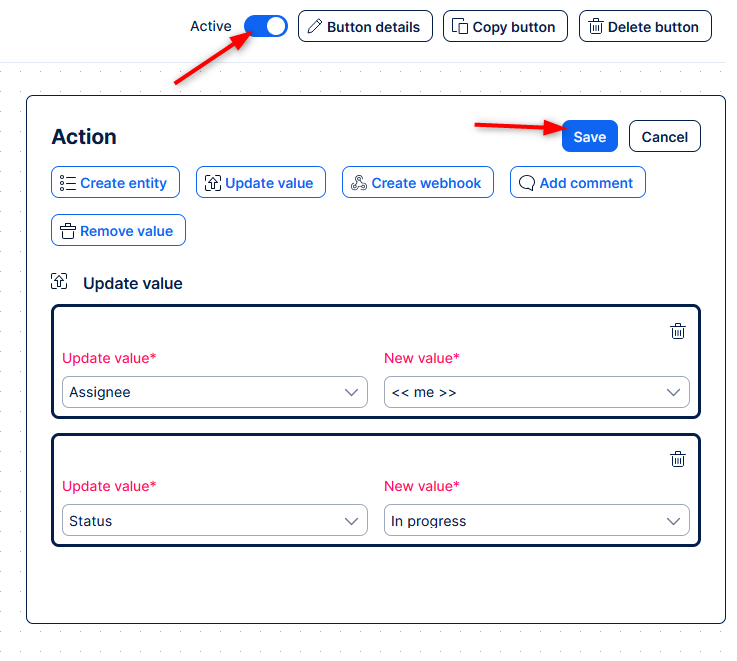
Task: Expand the 'In progress' new value dropdown
Action: click(x=536, y=521)
